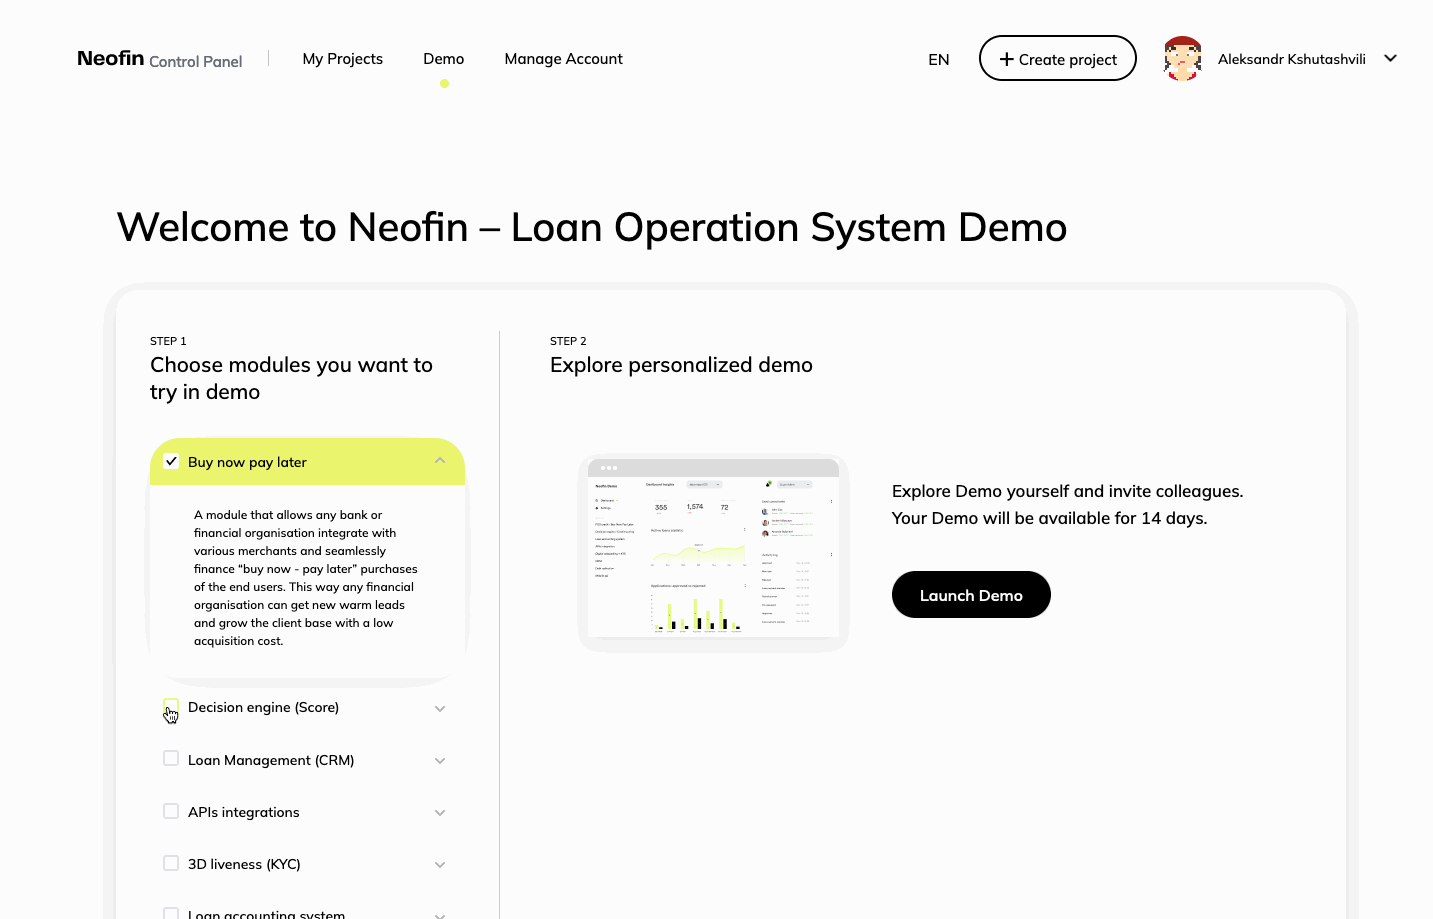Image resolution: width=1433 pixels, height=919 pixels.
Task: Click the Create project button
Action: tap(1057, 58)
